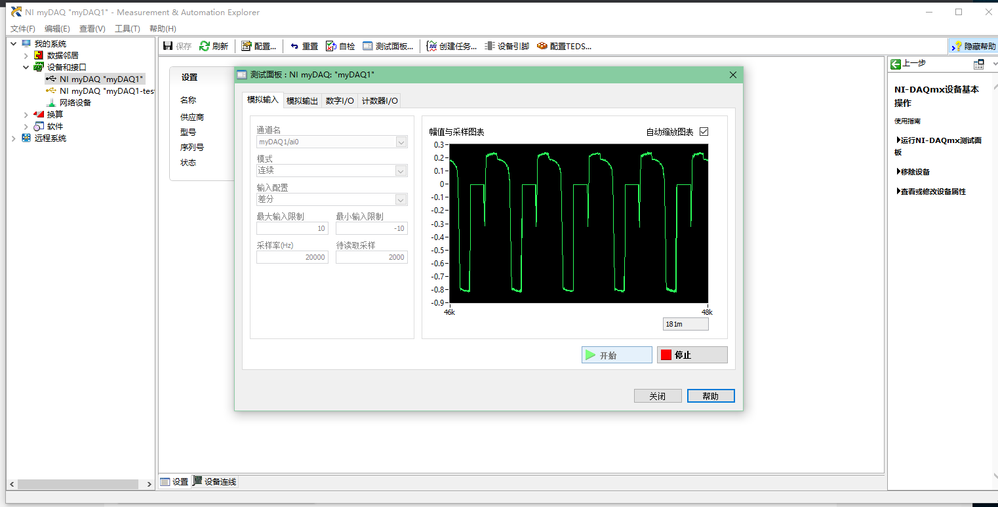Collapse the 我的系统 tree node
This screenshot has height=507, width=998.
click(x=13, y=43)
